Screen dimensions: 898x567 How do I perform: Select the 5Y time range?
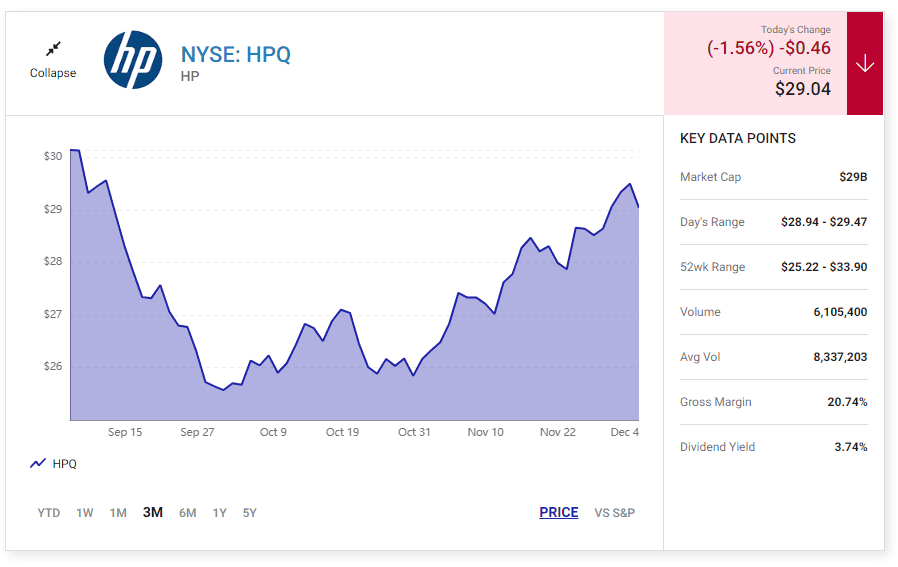[250, 513]
